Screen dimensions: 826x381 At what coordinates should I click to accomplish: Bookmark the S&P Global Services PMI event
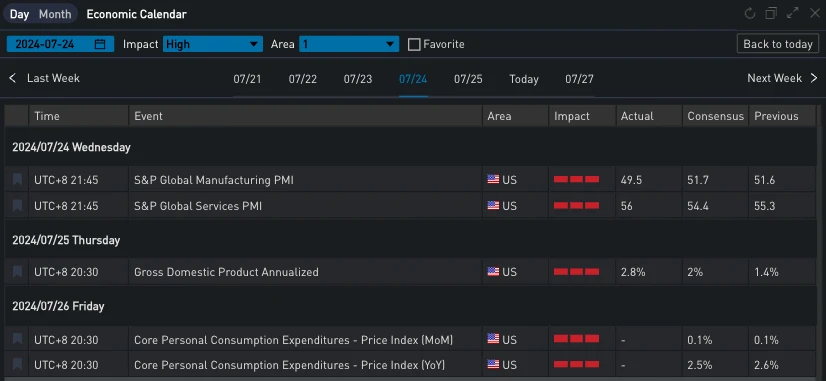[x=17, y=206]
